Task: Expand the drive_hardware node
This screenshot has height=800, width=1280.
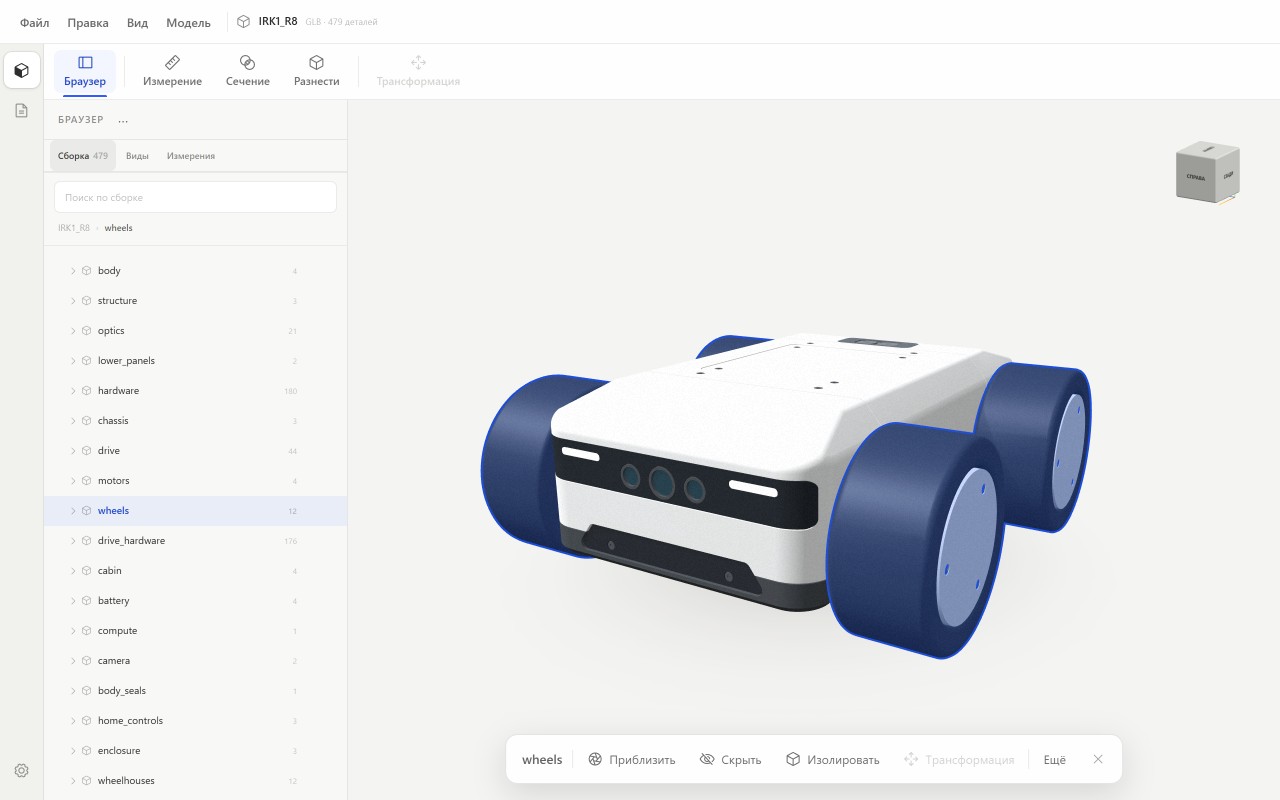Action: tap(73, 541)
